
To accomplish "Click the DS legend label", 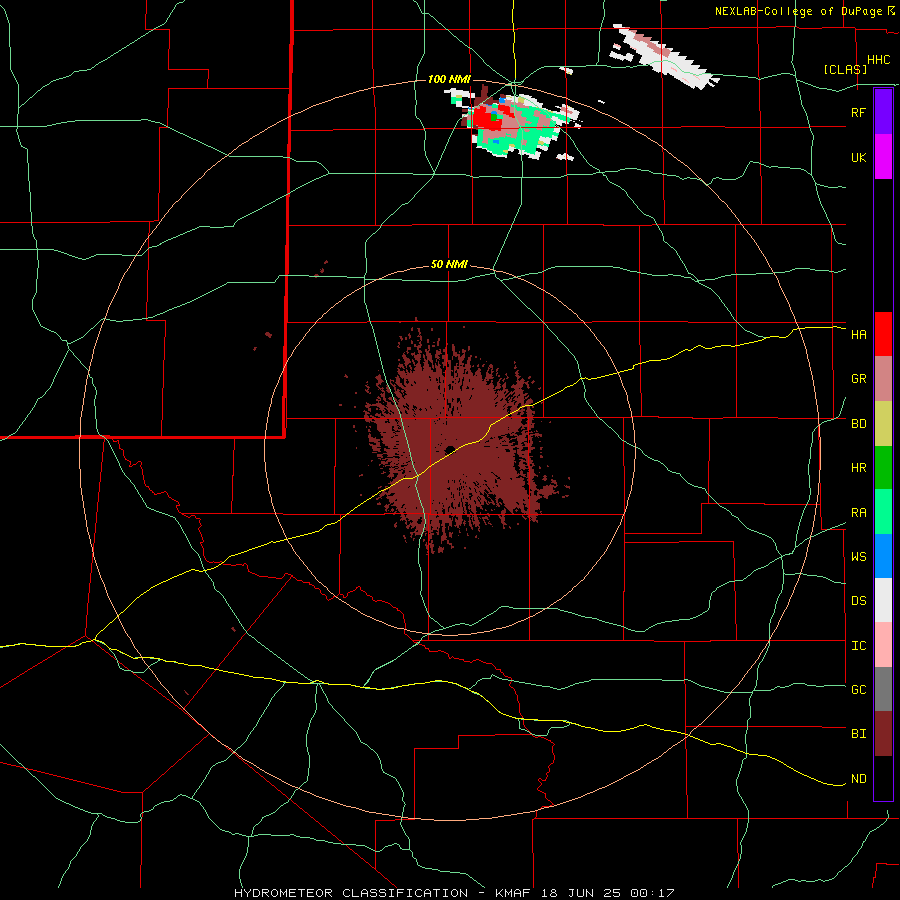I will (858, 601).
